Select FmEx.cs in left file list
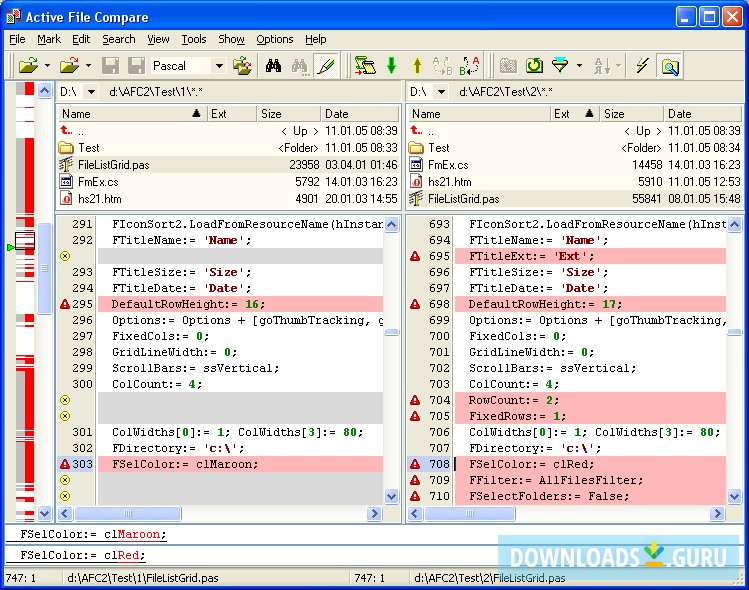Image resolution: width=749 pixels, height=590 pixels. click(228, 182)
